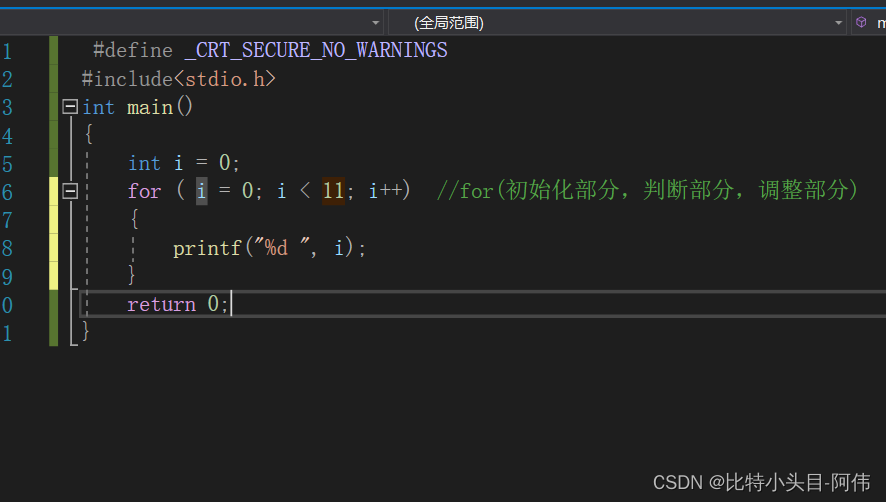Collapse the for loop fold marker
The height and width of the screenshot is (502, 886).
point(70,191)
